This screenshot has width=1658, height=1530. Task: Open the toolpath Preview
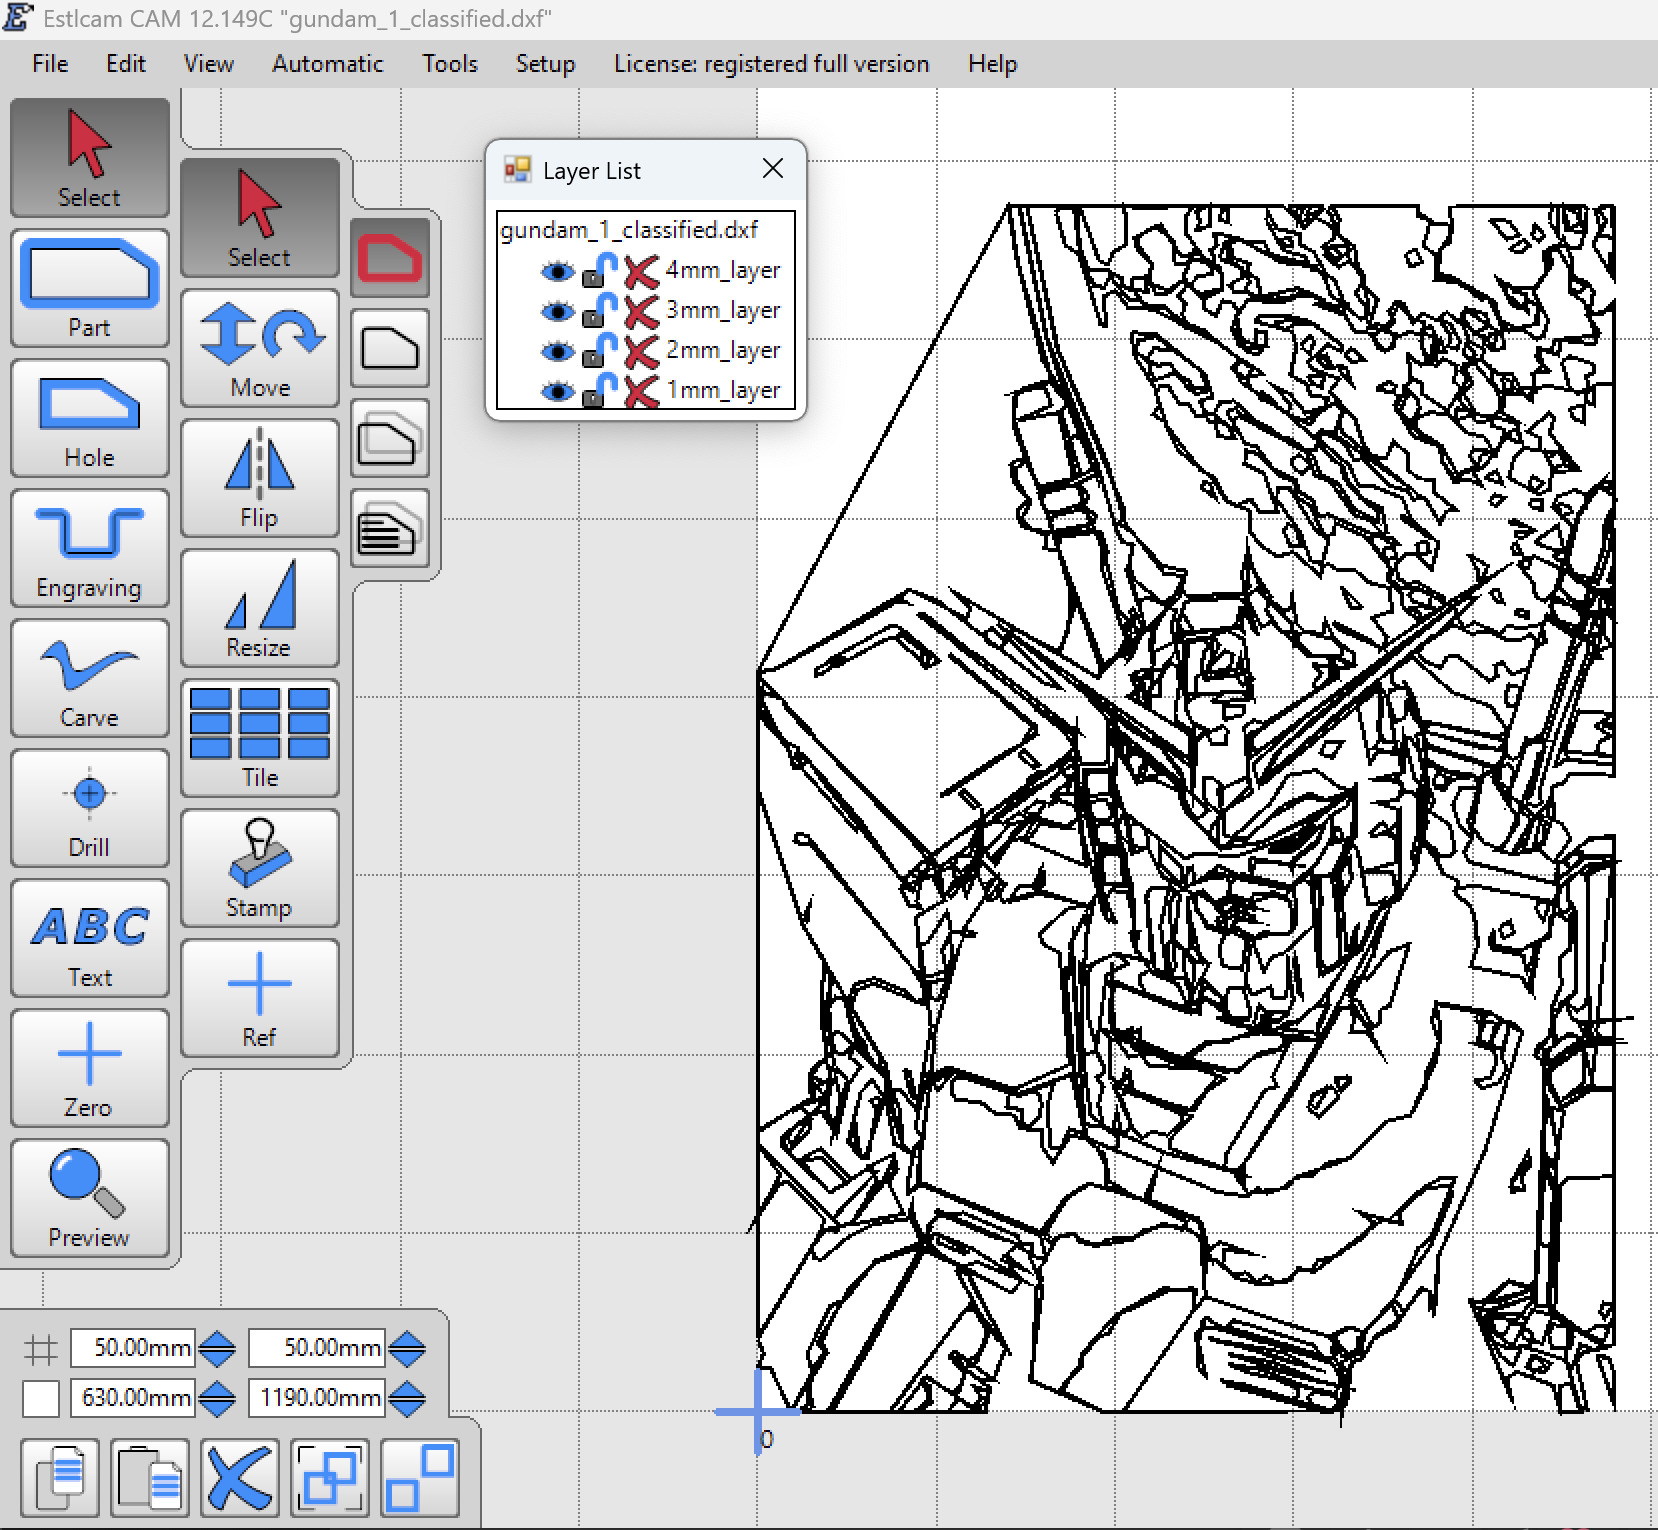89,1197
